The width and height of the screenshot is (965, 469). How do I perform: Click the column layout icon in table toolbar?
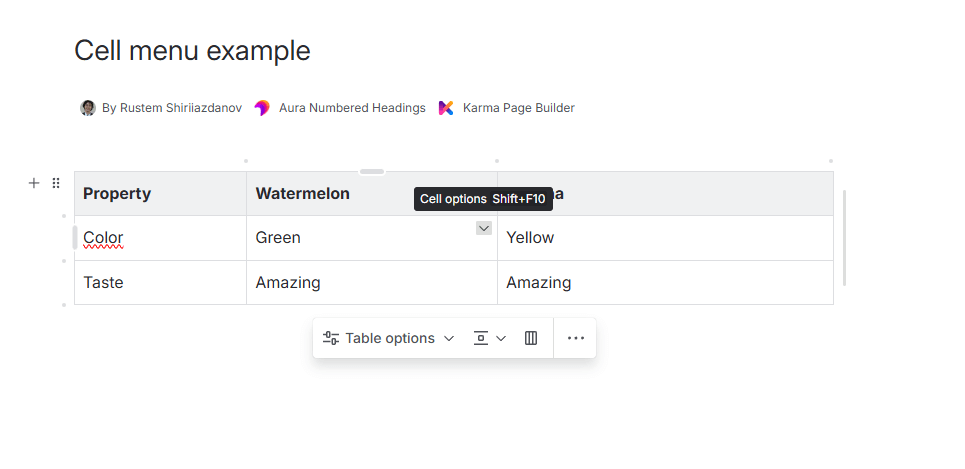coord(531,338)
